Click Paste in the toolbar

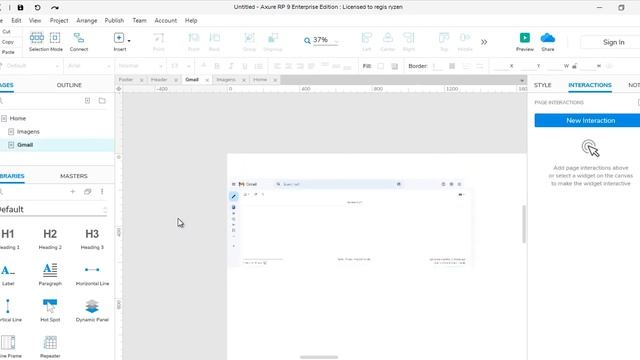point(8,52)
